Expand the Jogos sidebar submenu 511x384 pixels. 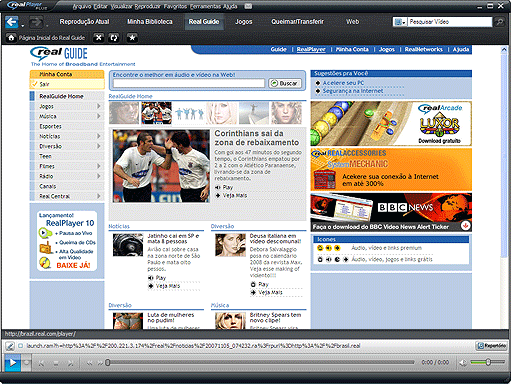coord(99,106)
